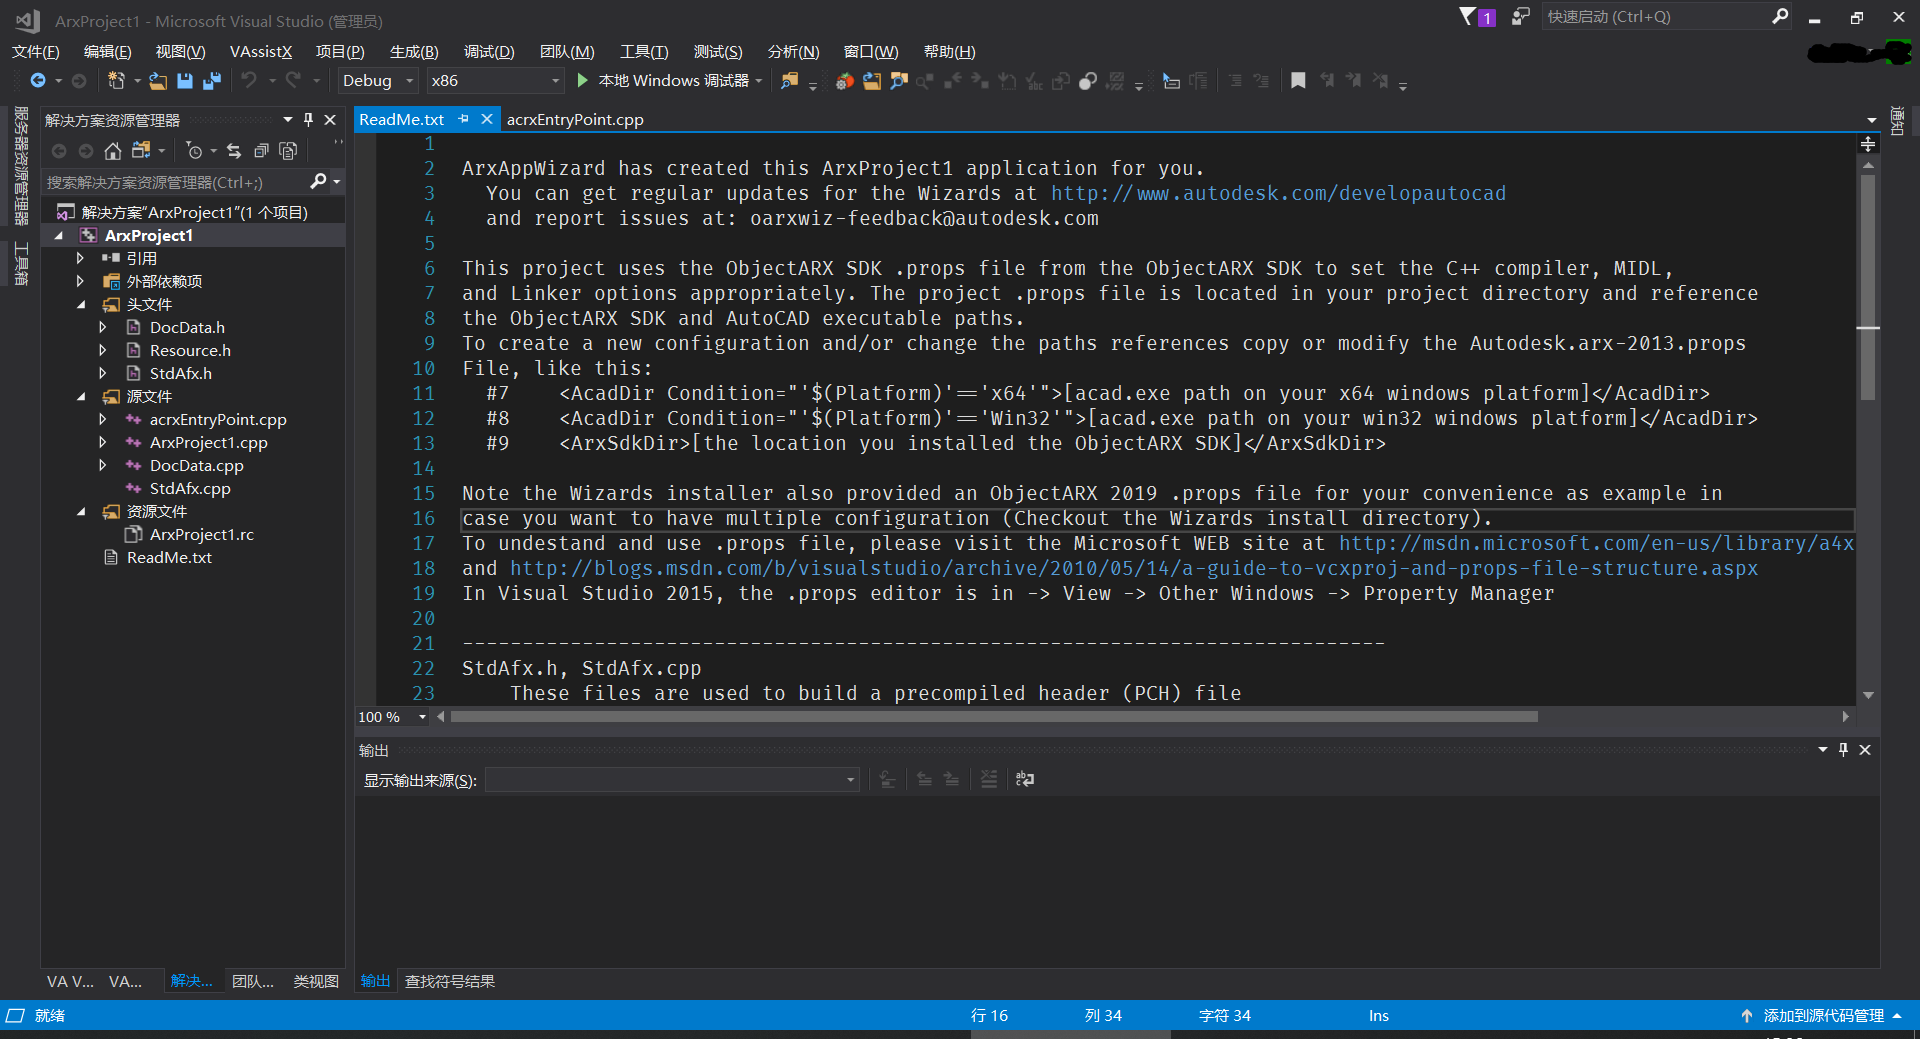The height and width of the screenshot is (1039, 1920).
Task: Click the split editor icon above scrollbar
Action: click(1868, 144)
